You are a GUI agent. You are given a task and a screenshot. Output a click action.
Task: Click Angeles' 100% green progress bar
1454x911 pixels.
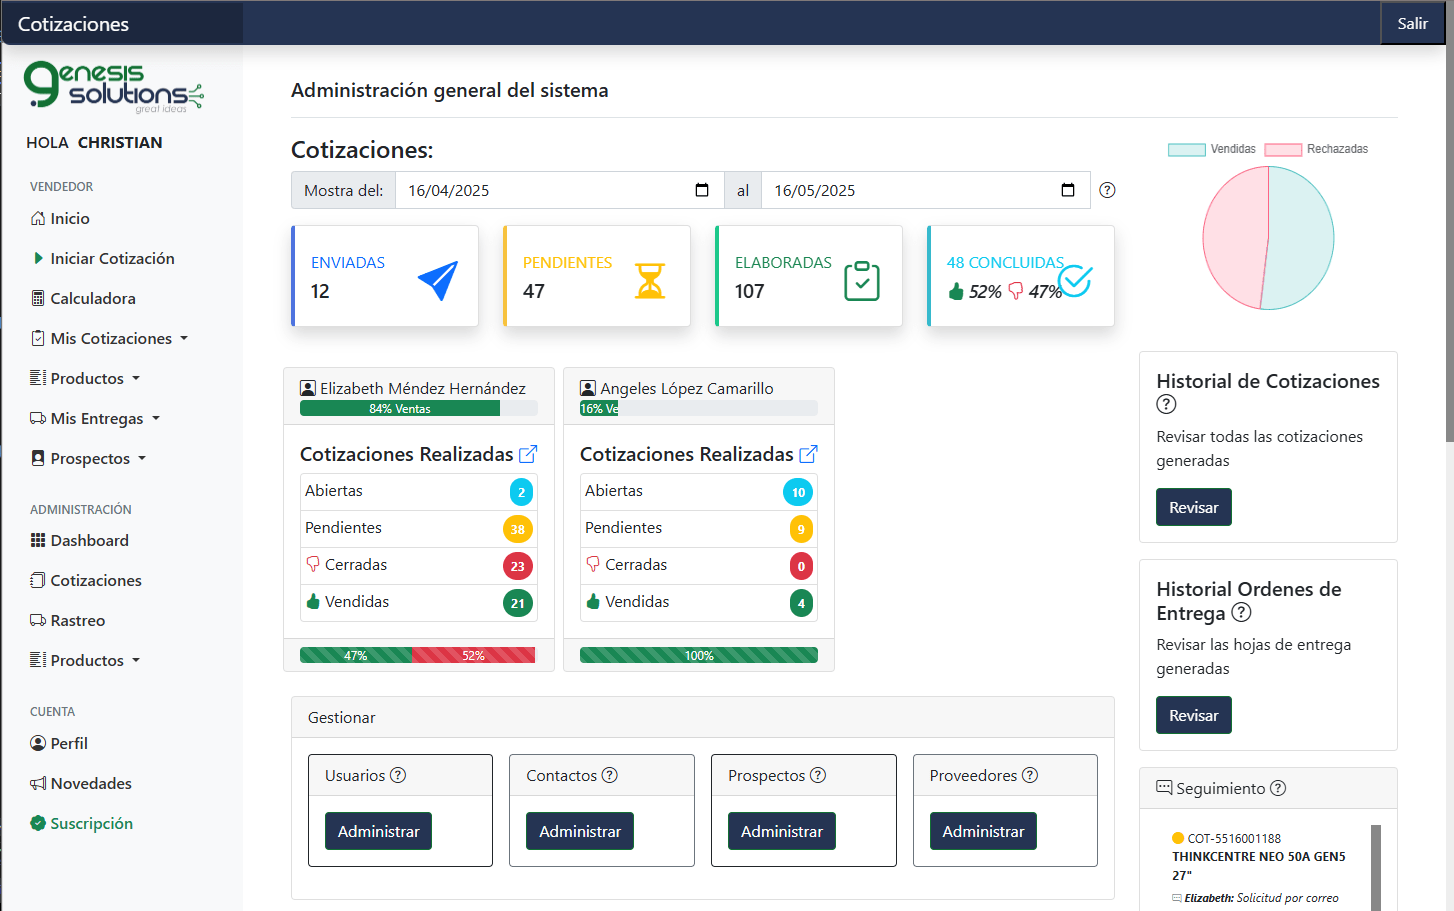(699, 655)
